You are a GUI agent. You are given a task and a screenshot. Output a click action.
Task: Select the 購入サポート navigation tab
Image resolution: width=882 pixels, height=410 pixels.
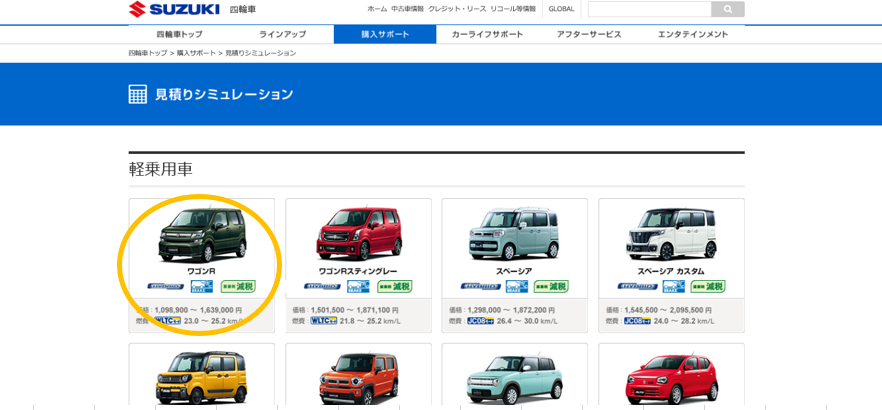tap(385, 34)
